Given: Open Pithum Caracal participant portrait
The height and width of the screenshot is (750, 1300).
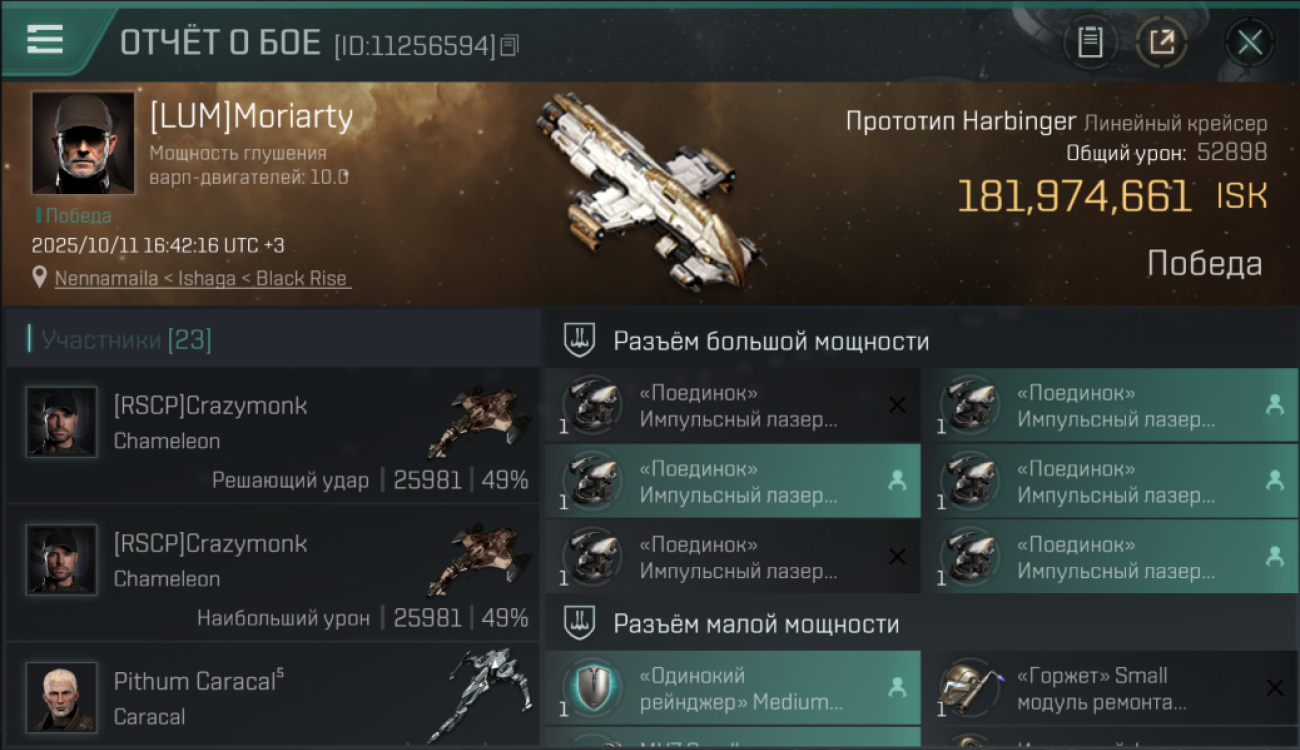Looking at the screenshot, I should (62, 697).
